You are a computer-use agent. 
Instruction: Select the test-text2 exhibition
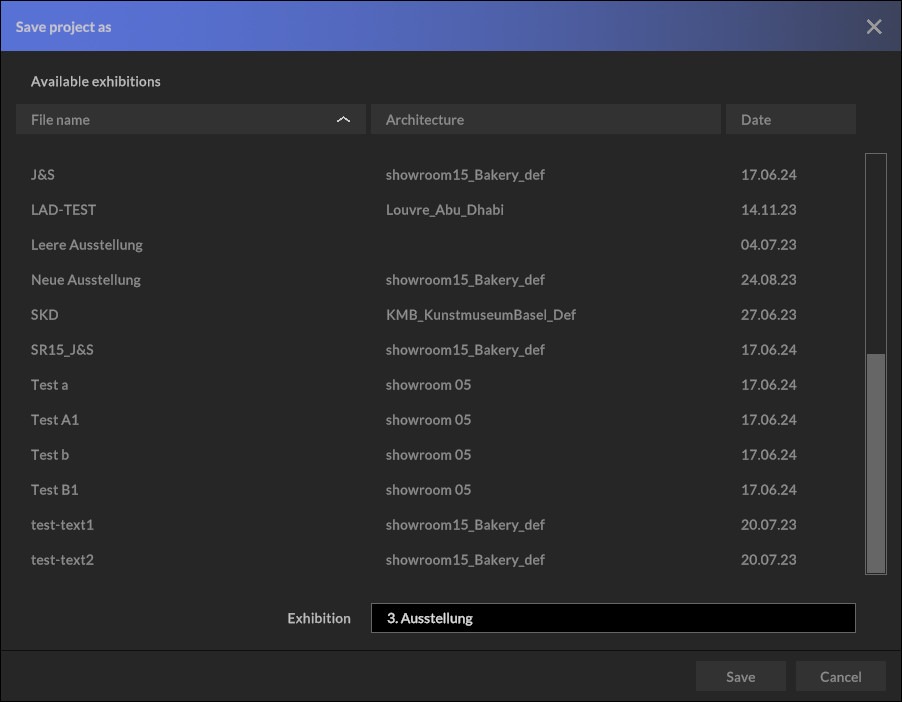pos(62,560)
